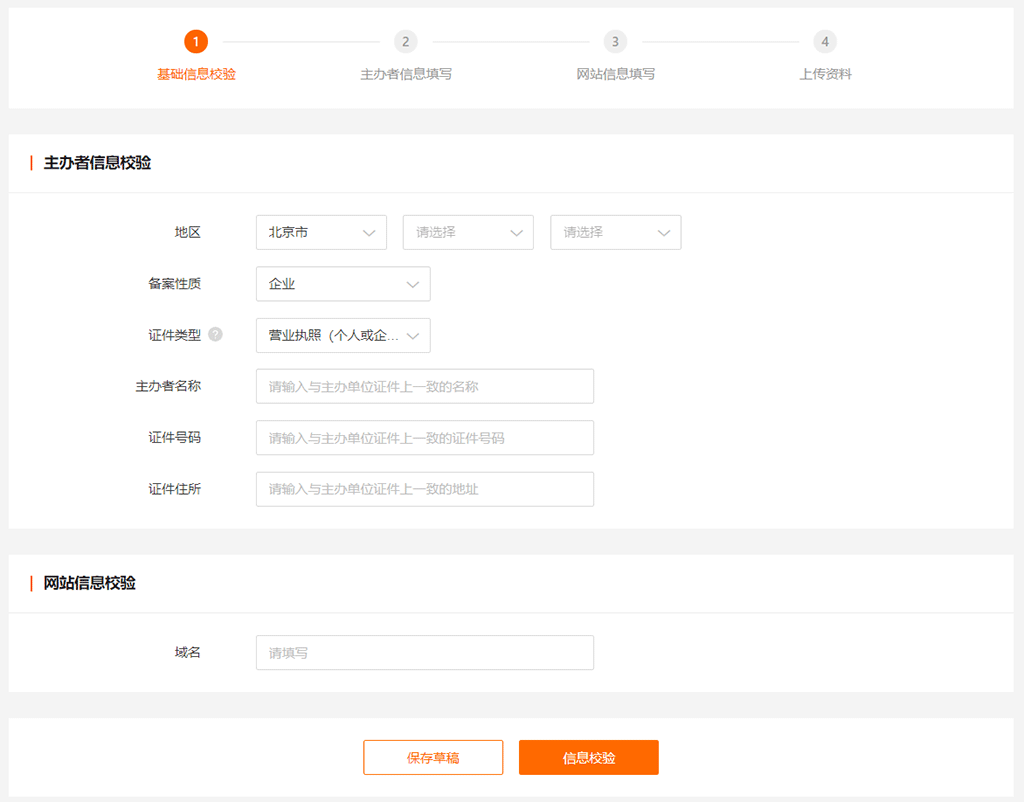
Task: Submit with the 信息校验 button
Action: pyautogui.click(x=588, y=757)
